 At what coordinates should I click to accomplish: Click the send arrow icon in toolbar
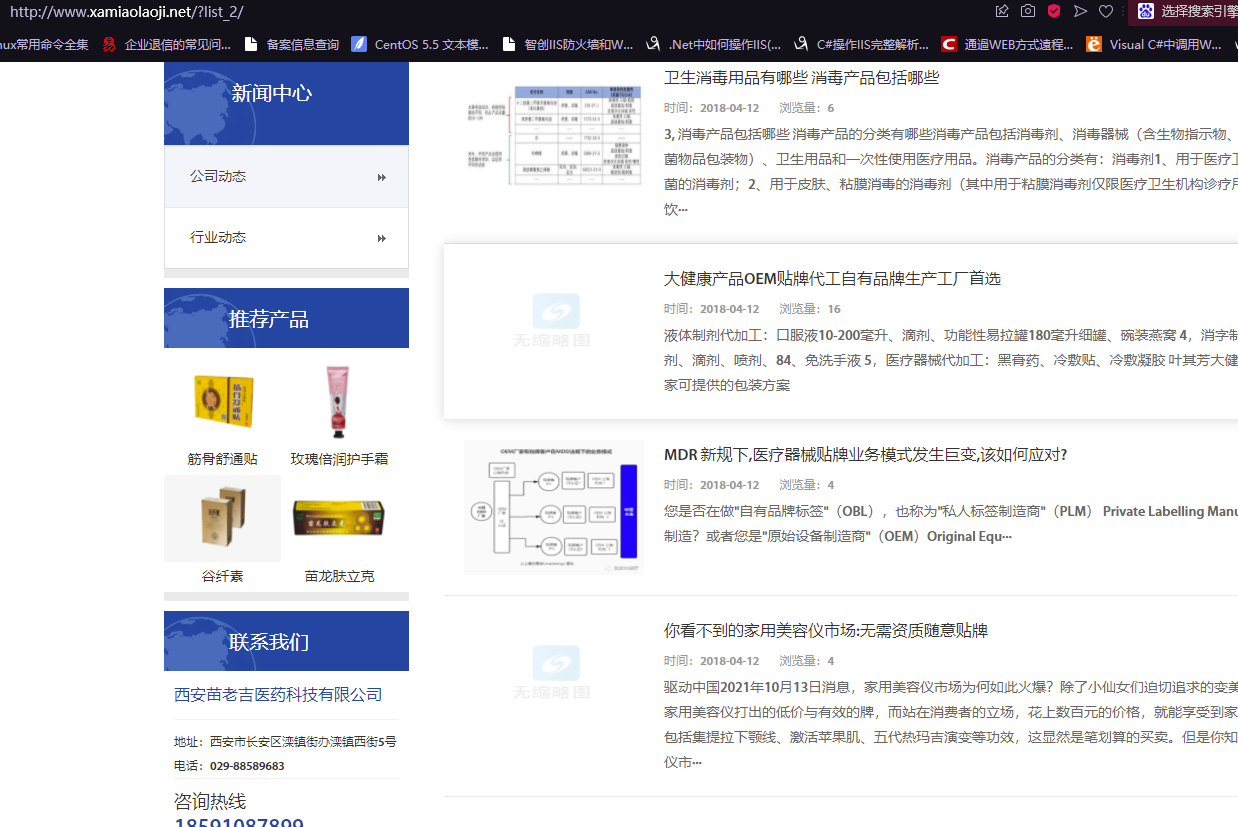pos(1079,11)
